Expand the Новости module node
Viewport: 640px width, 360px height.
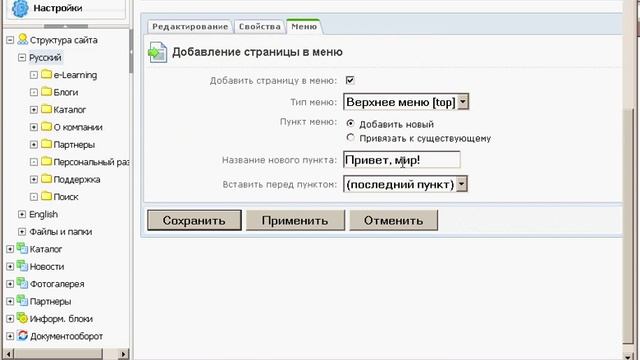[10, 267]
